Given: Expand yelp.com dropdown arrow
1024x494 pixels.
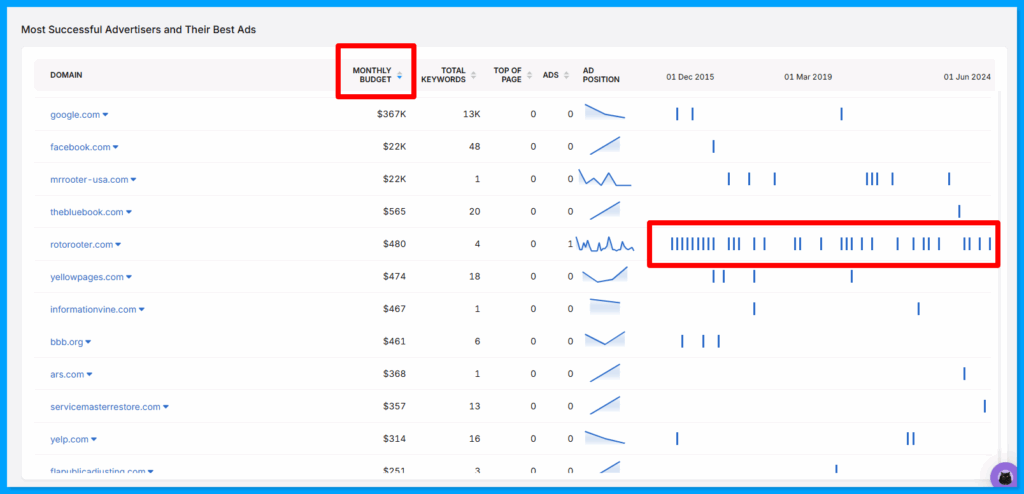Looking at the screenshot, I should tap(94, 440).
